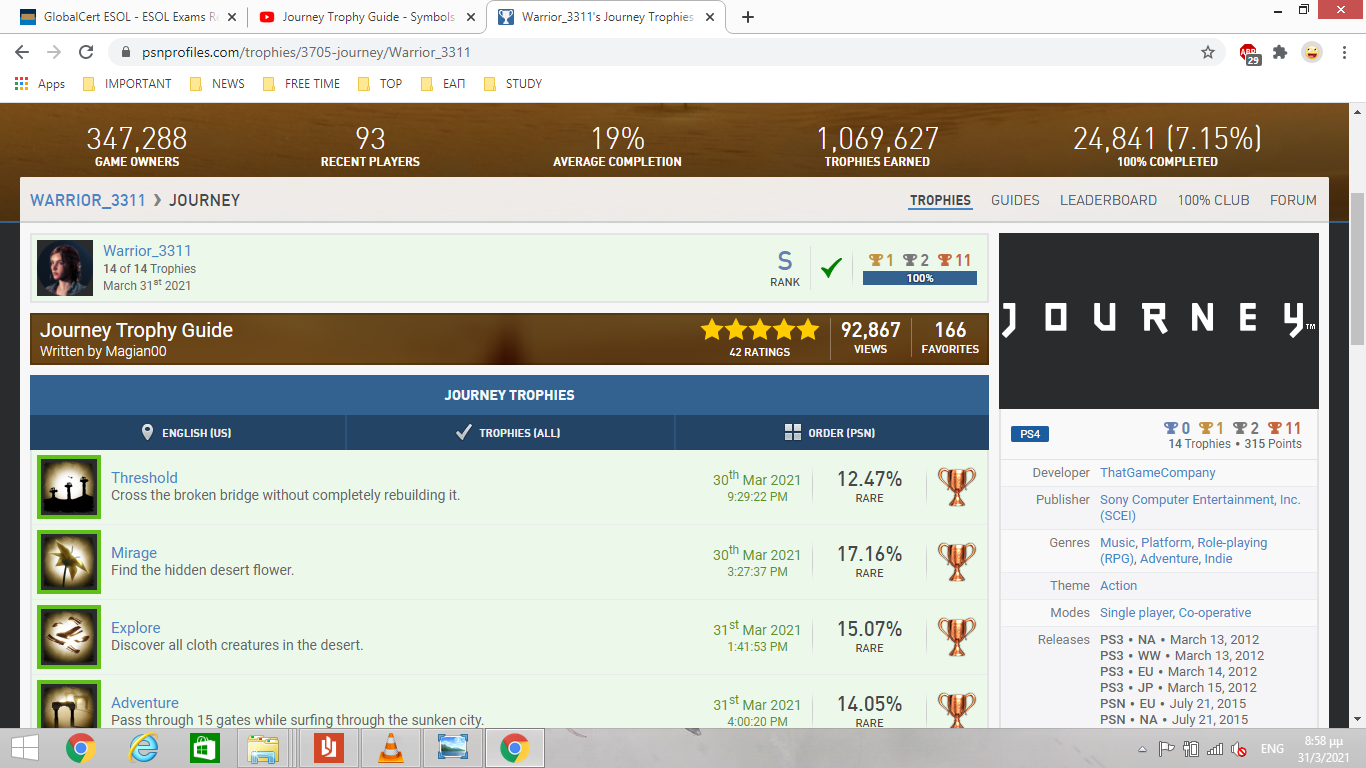Click the Threshold trophy icon

[69, 487]
